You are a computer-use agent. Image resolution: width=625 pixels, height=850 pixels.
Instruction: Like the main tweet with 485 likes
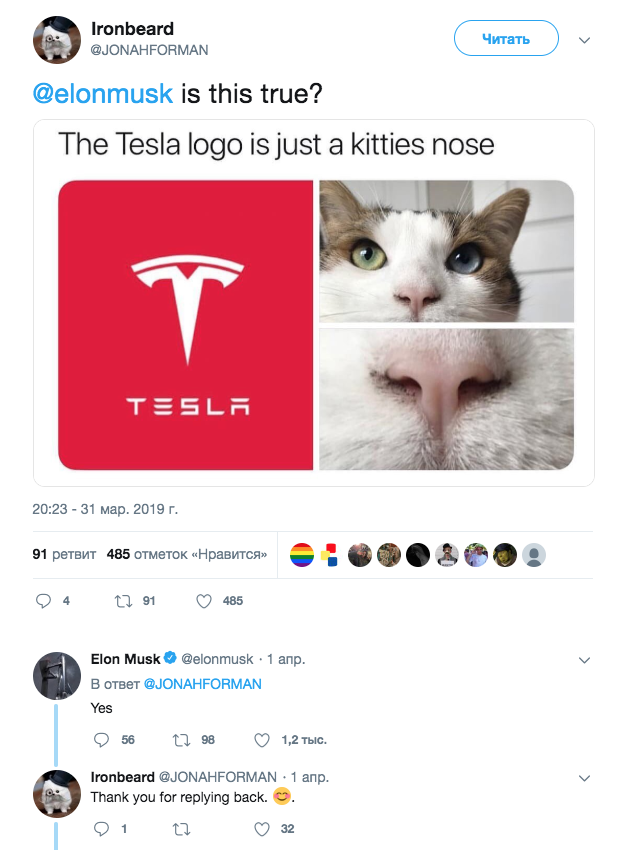click(204, 601)
